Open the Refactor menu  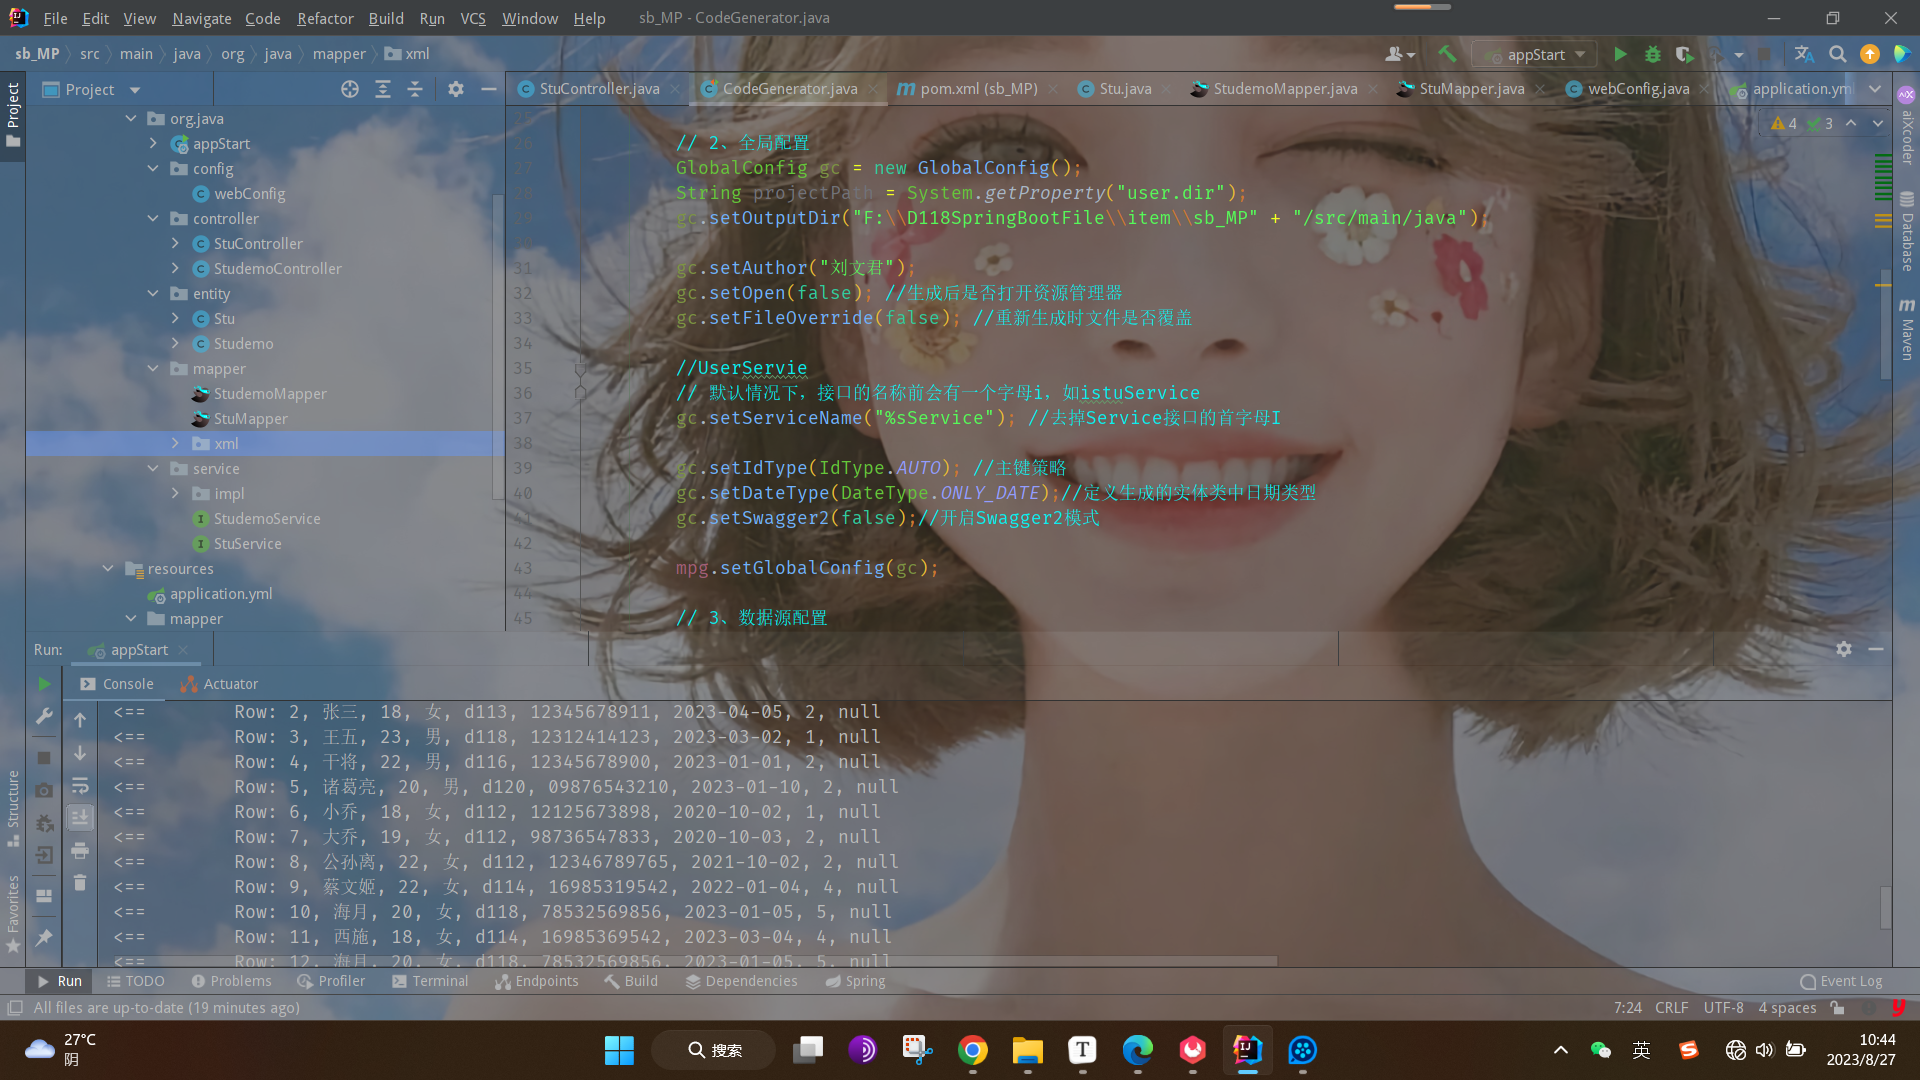(x=324, y=18)
